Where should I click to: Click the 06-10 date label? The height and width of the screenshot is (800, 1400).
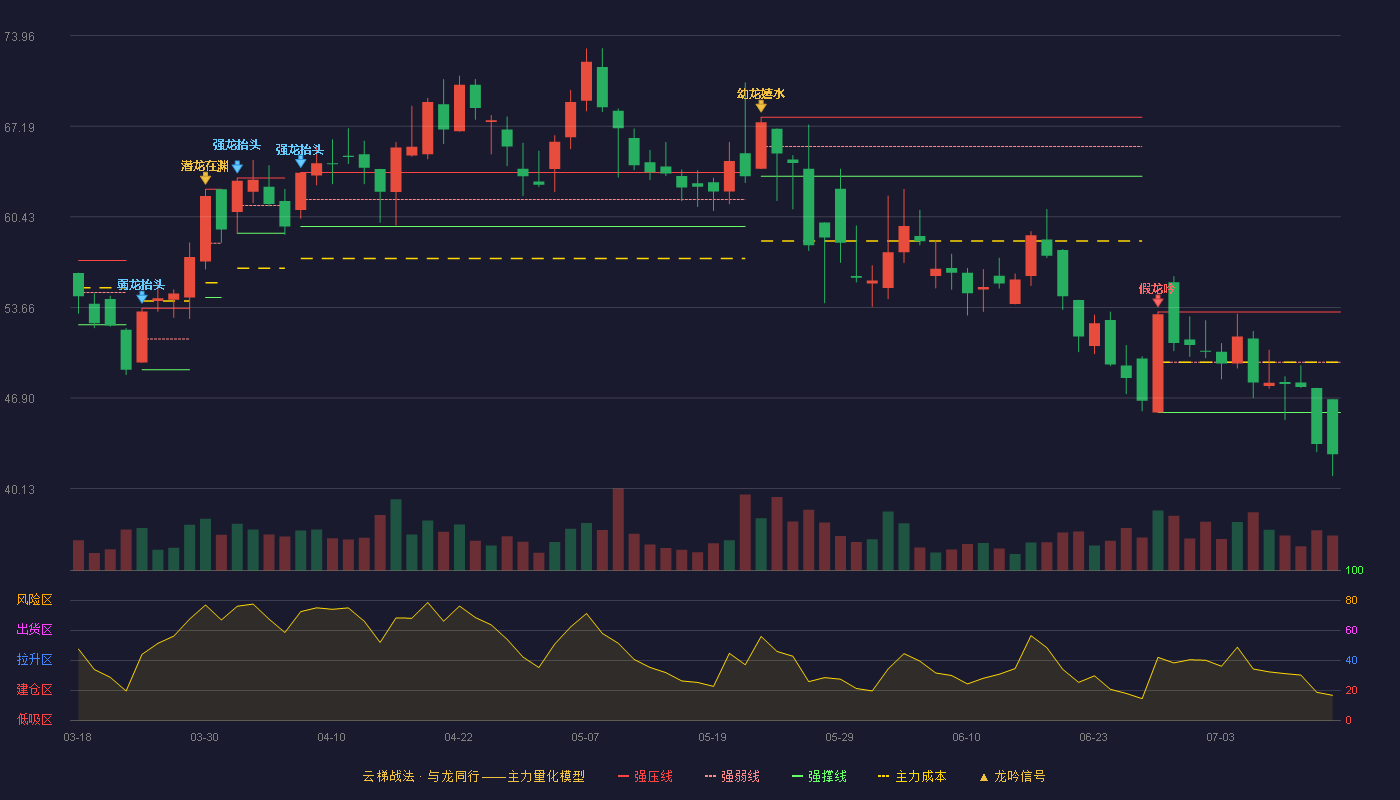(x=966, y=737)
